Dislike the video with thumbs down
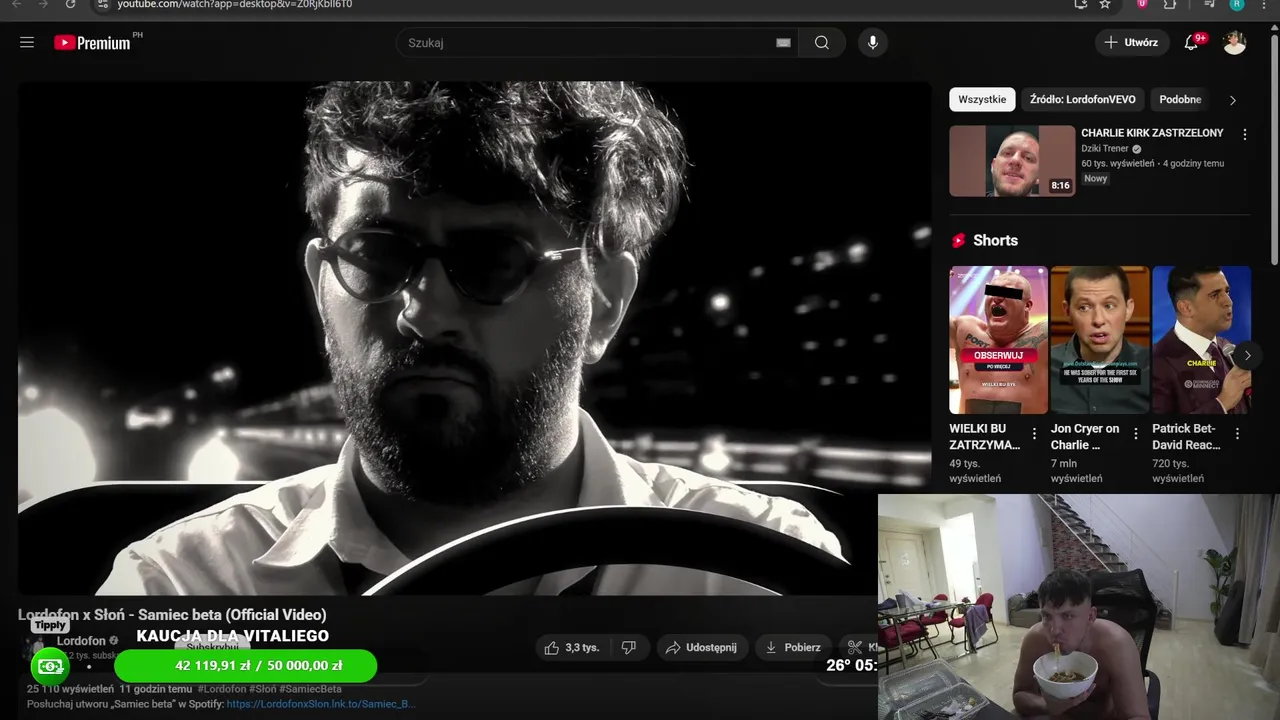1280x720 pixels. point(629,647)
